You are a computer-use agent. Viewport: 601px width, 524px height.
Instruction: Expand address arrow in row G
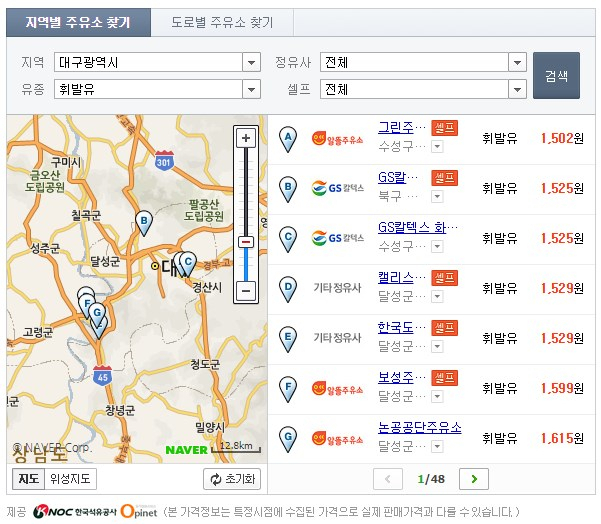pyautogui.click(x=437, y=446)
